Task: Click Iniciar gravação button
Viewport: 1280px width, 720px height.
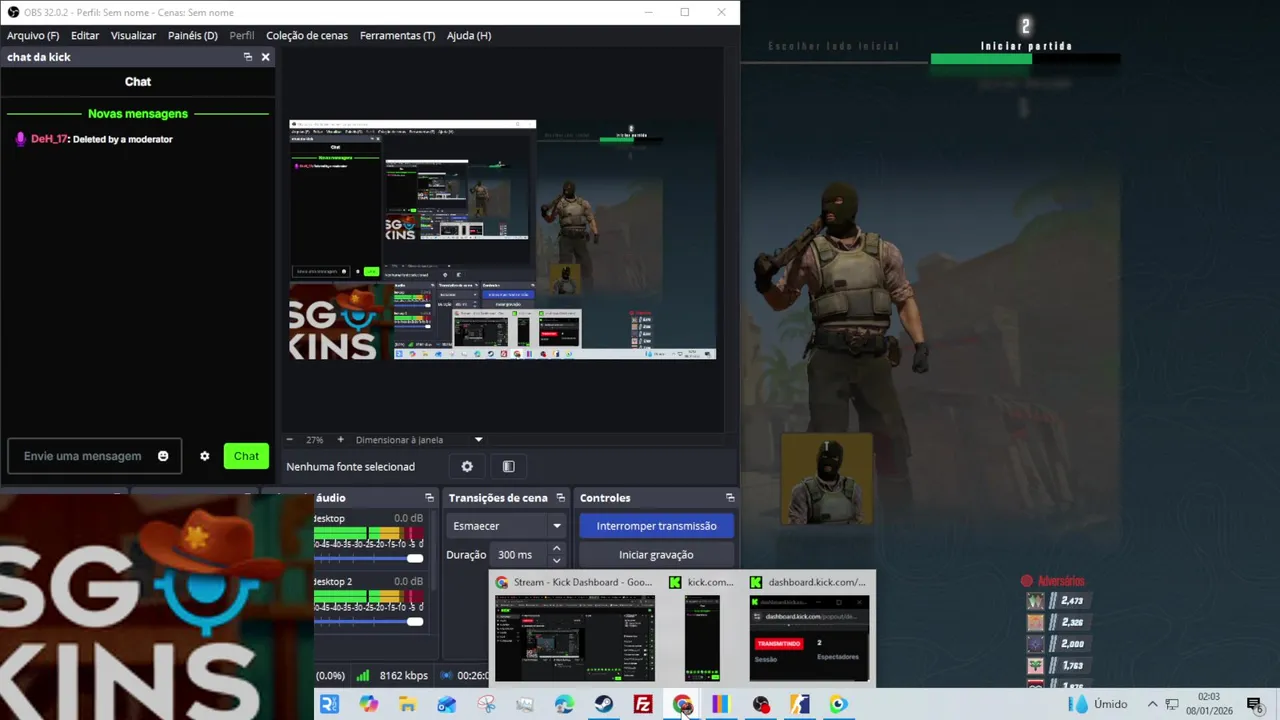Action: (x=656, y=555)
